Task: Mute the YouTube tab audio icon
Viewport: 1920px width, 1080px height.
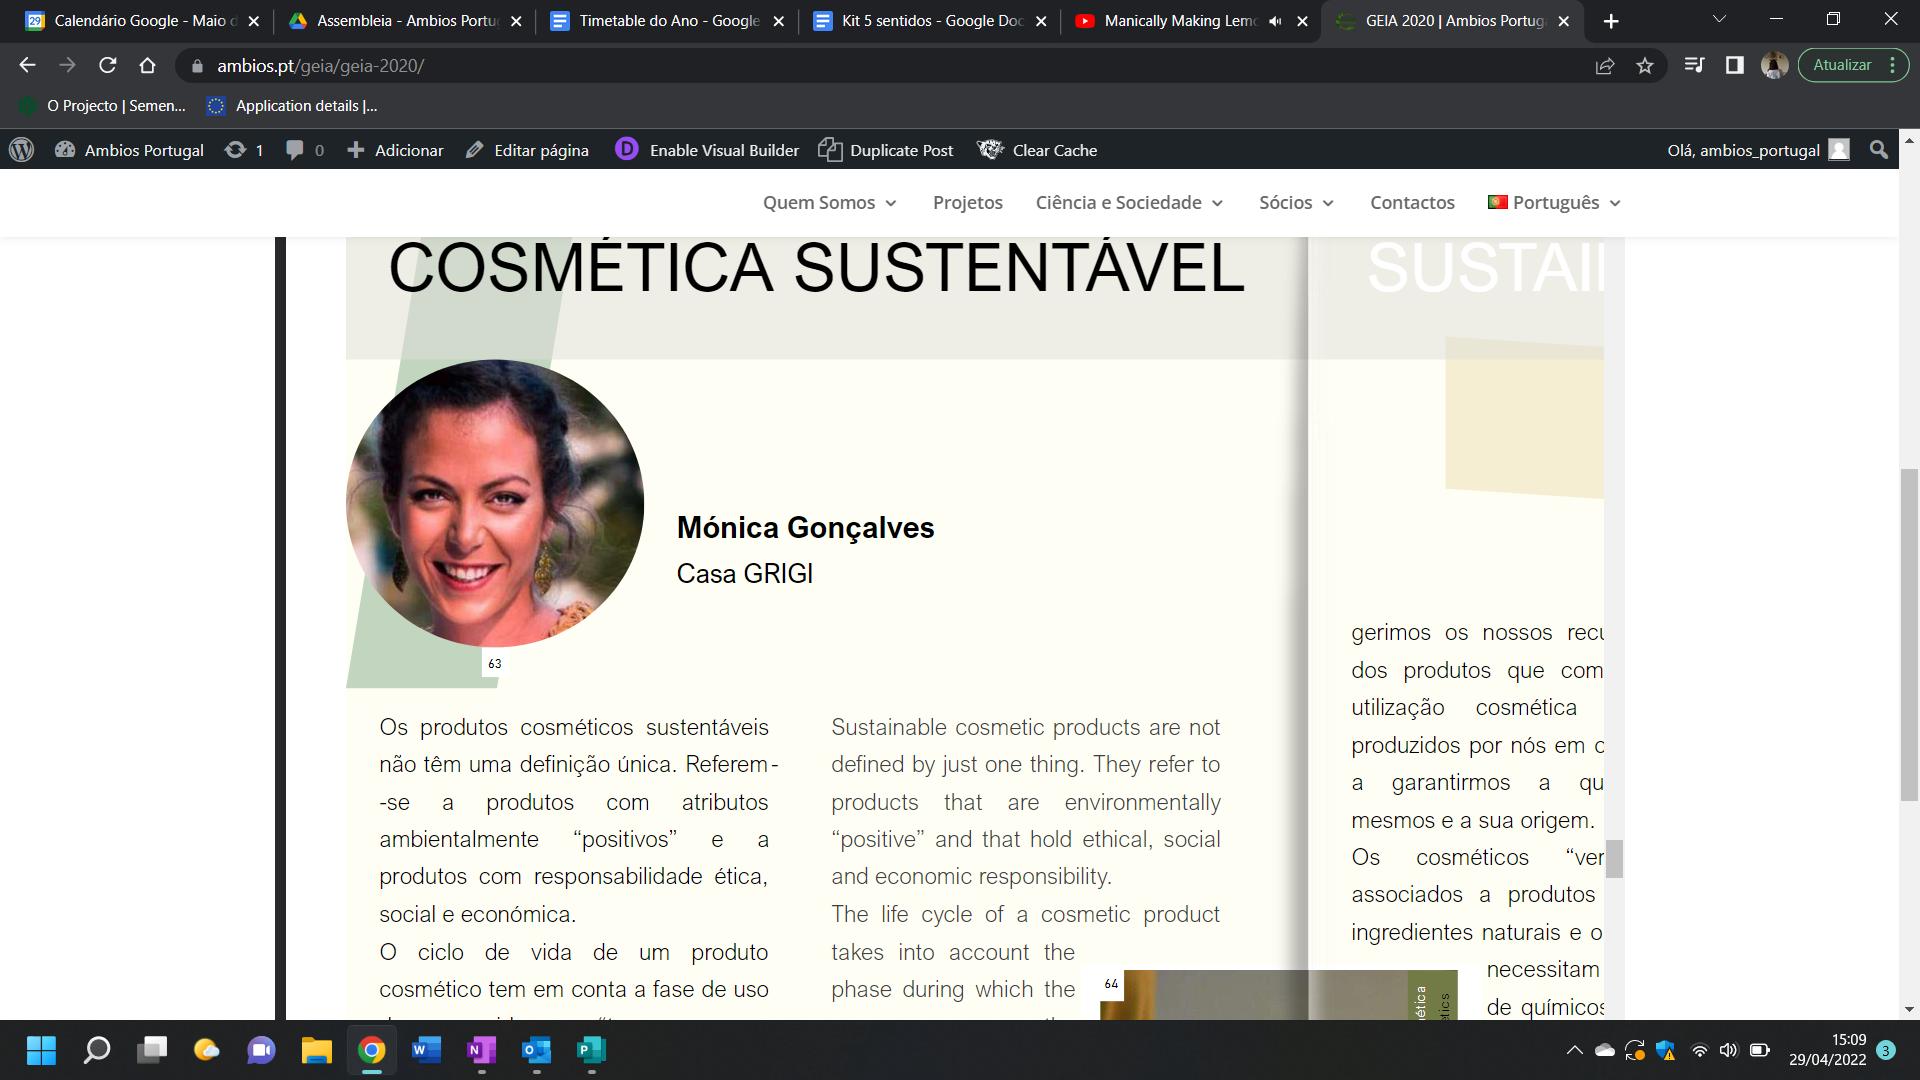Action: click(x=1274, y=21)
